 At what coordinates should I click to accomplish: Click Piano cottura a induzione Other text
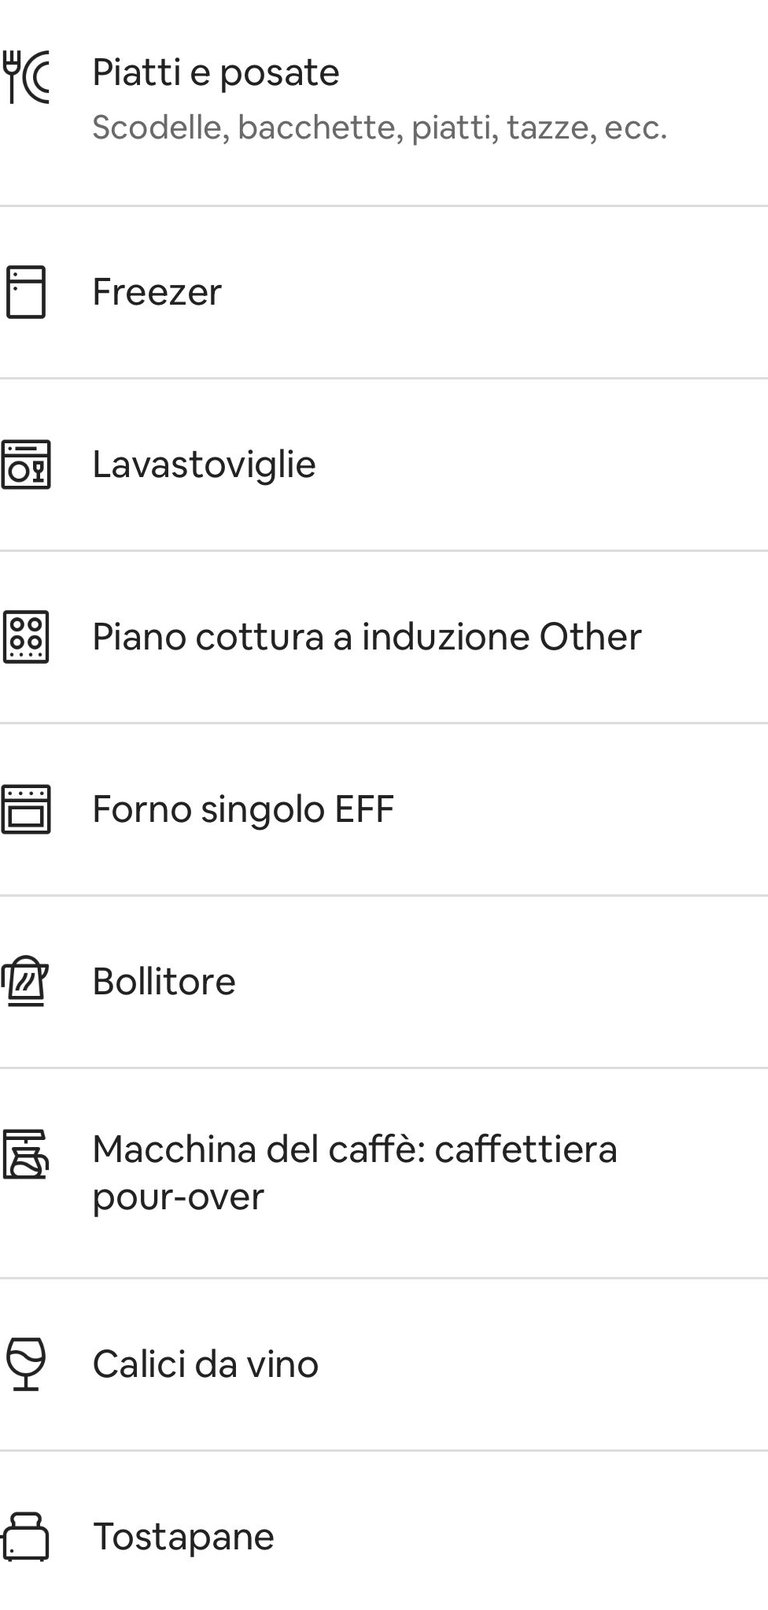coord(367,637)
